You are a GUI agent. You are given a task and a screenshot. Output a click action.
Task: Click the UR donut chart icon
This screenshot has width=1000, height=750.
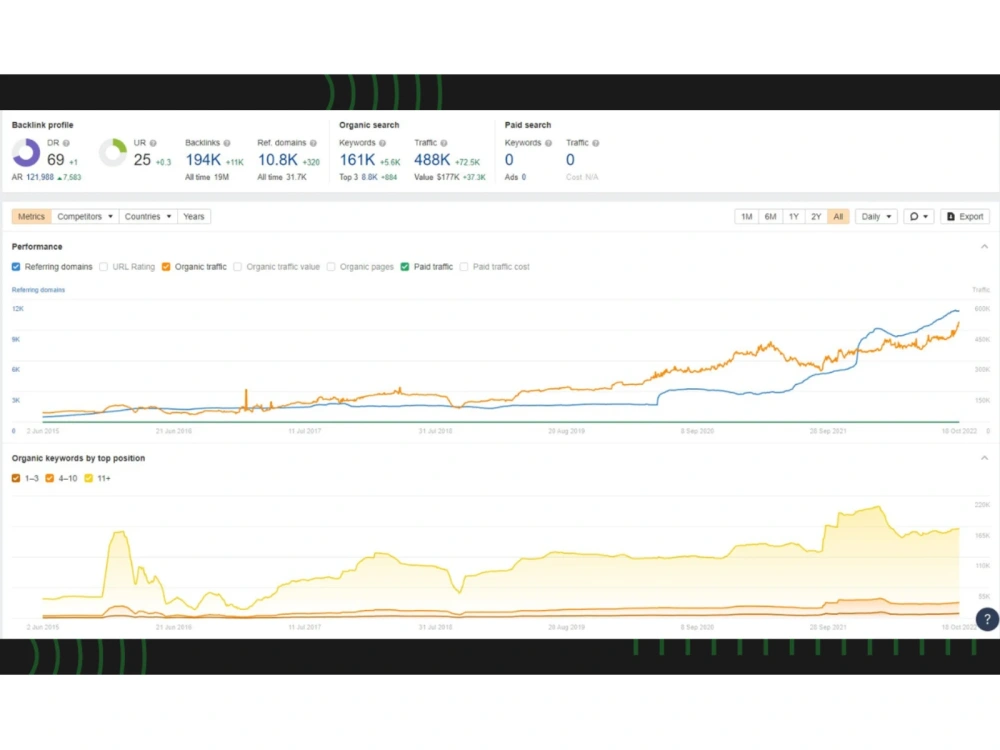(113, 153)
